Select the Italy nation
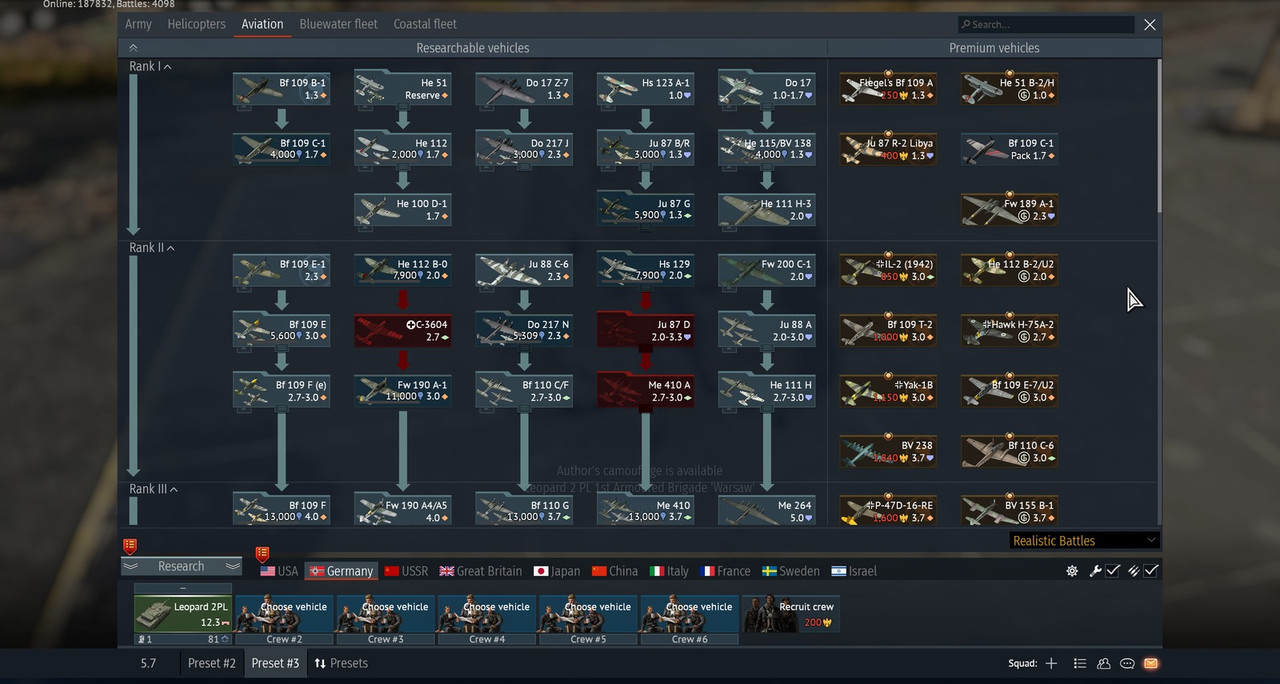 coord(669,571)
